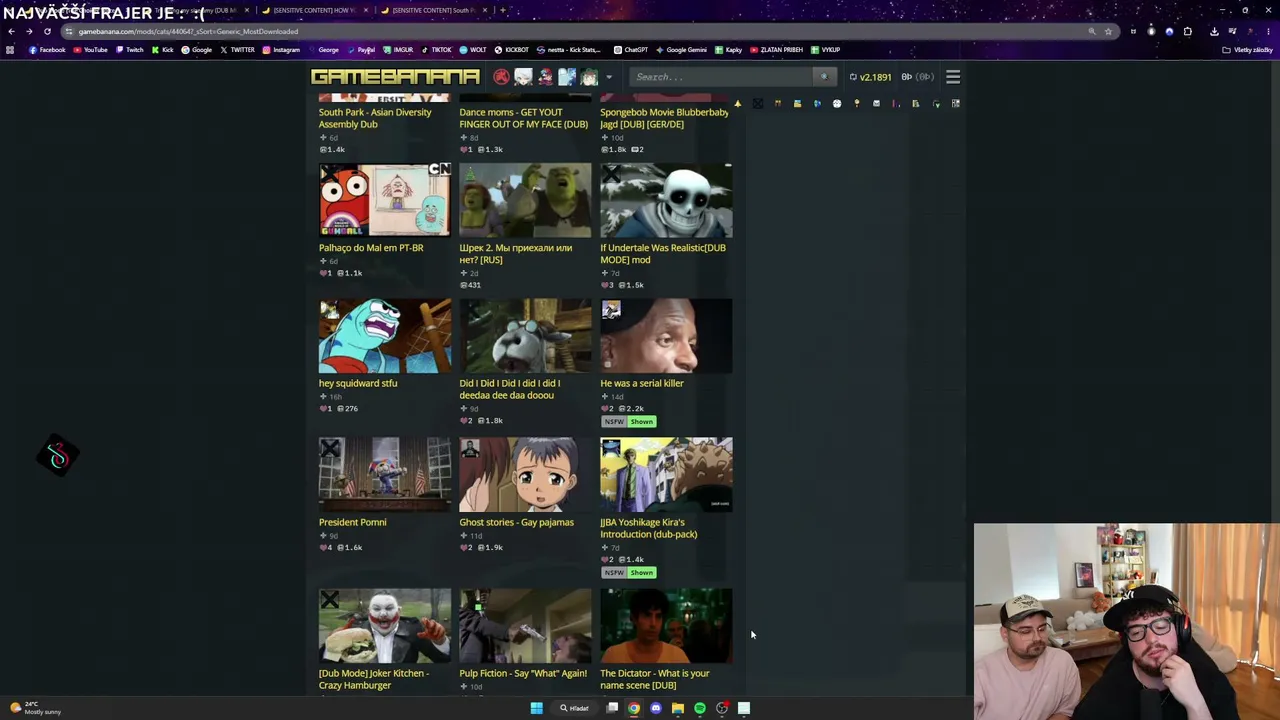Image resolution: width=1280 pixels, height=720 pixels.
Task: Open the Twitch bookmark
Action: (x=130, y=50)
